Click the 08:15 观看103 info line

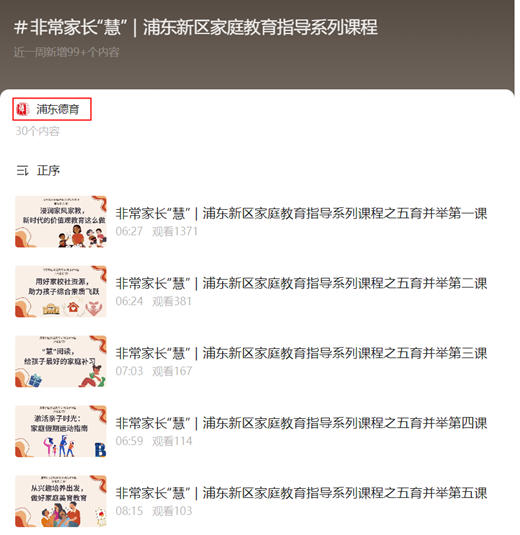tap(154, 511)
